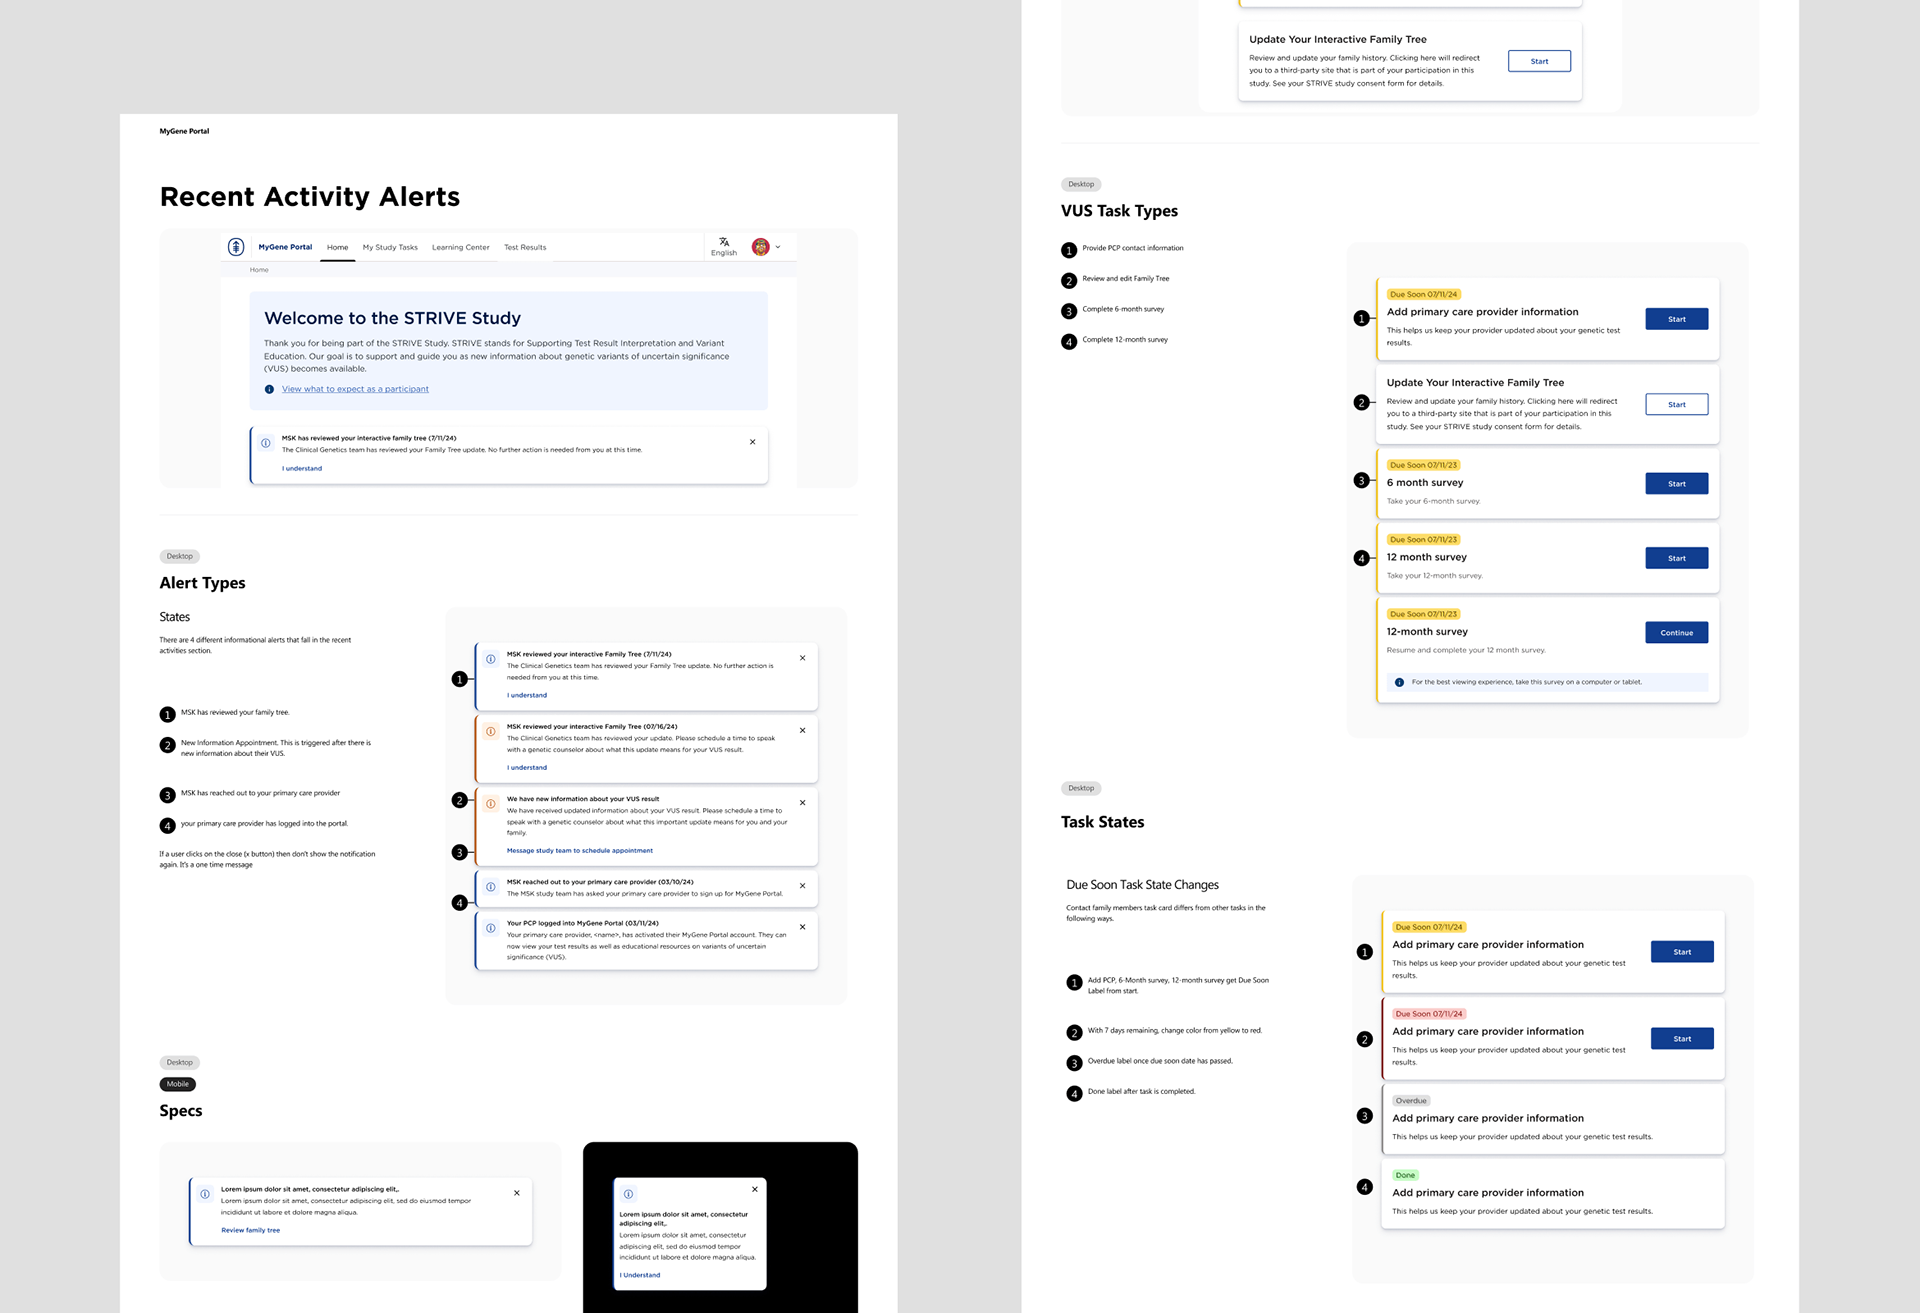Expand the chevron next to the avatar

[778, 247]
